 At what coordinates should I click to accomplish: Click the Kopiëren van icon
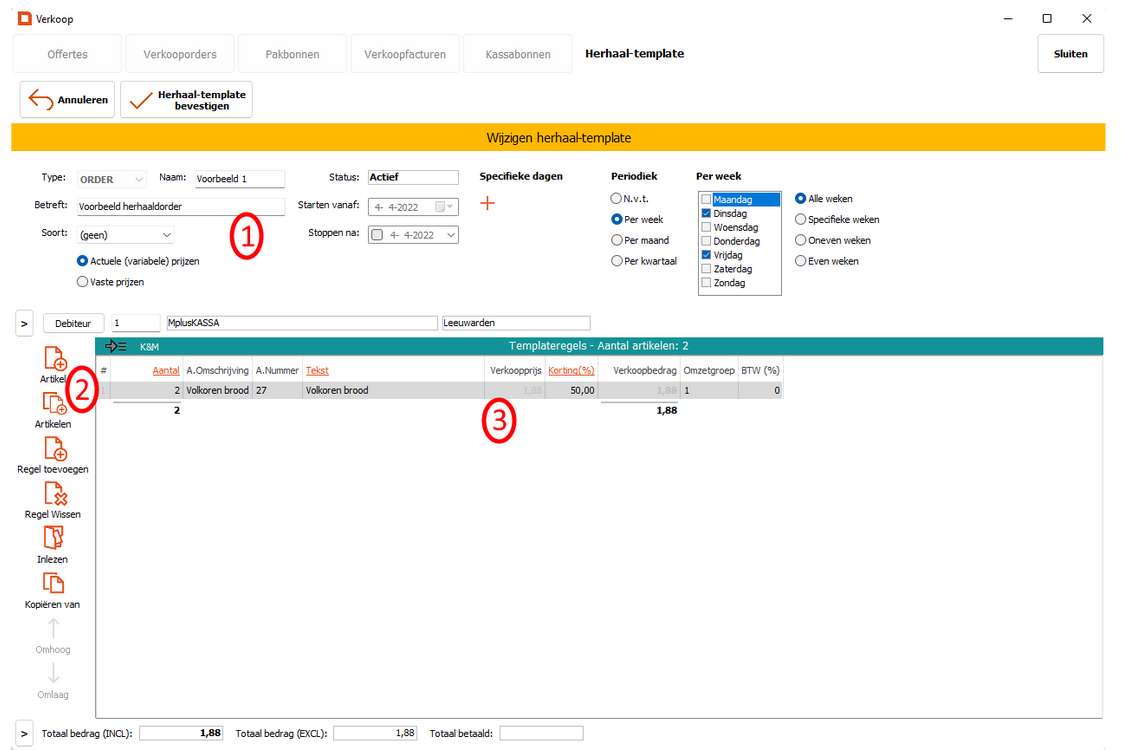click(54, 584)
